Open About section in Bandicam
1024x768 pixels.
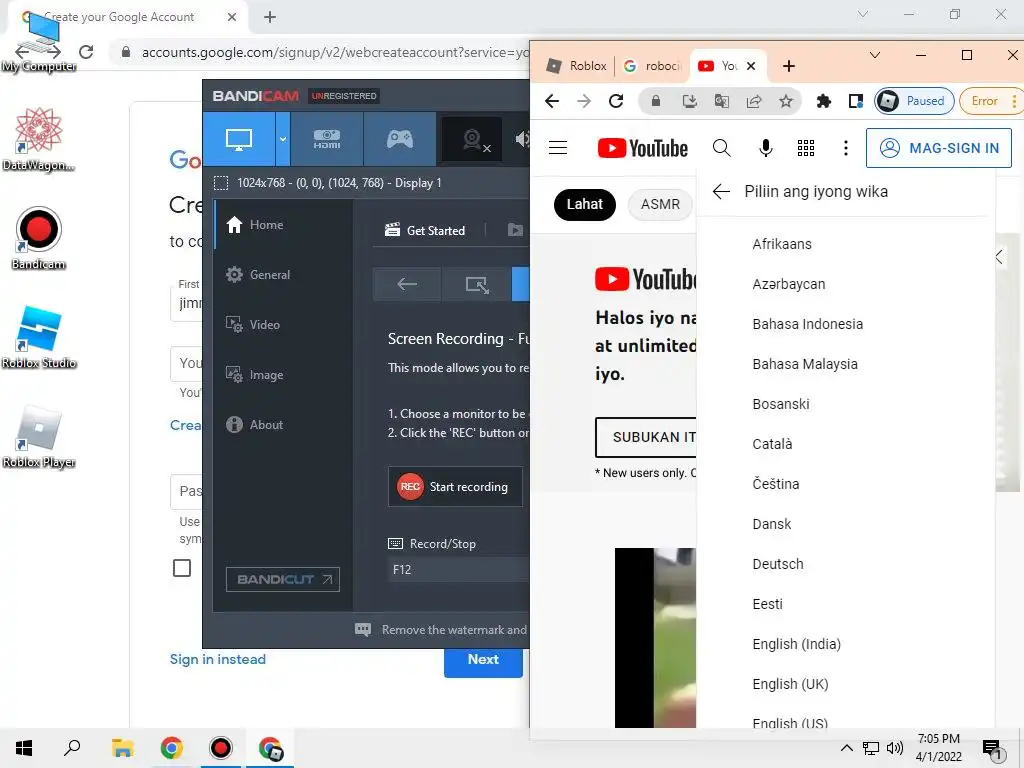pyautogui.click(x=255, y=424)
